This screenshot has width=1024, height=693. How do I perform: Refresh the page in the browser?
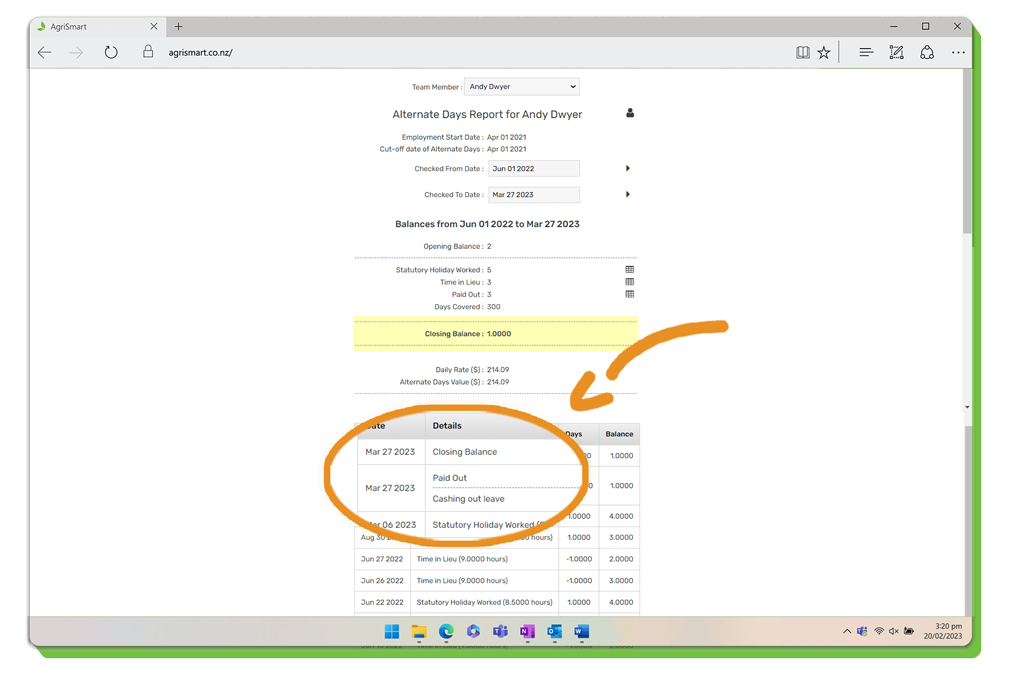coord(111,53)
